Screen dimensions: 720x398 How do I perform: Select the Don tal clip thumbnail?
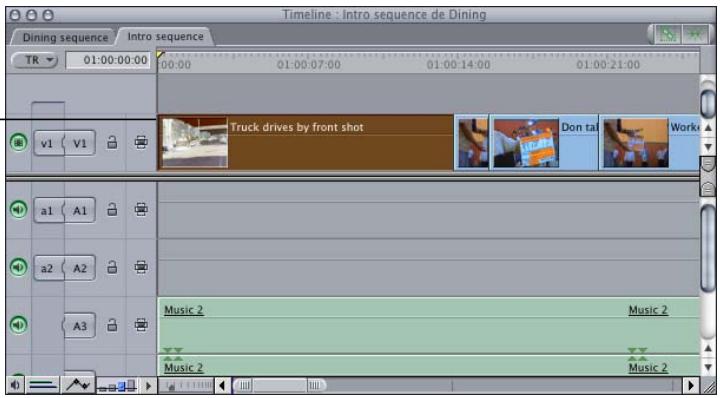pyautogui.click(x=526, y=143)
